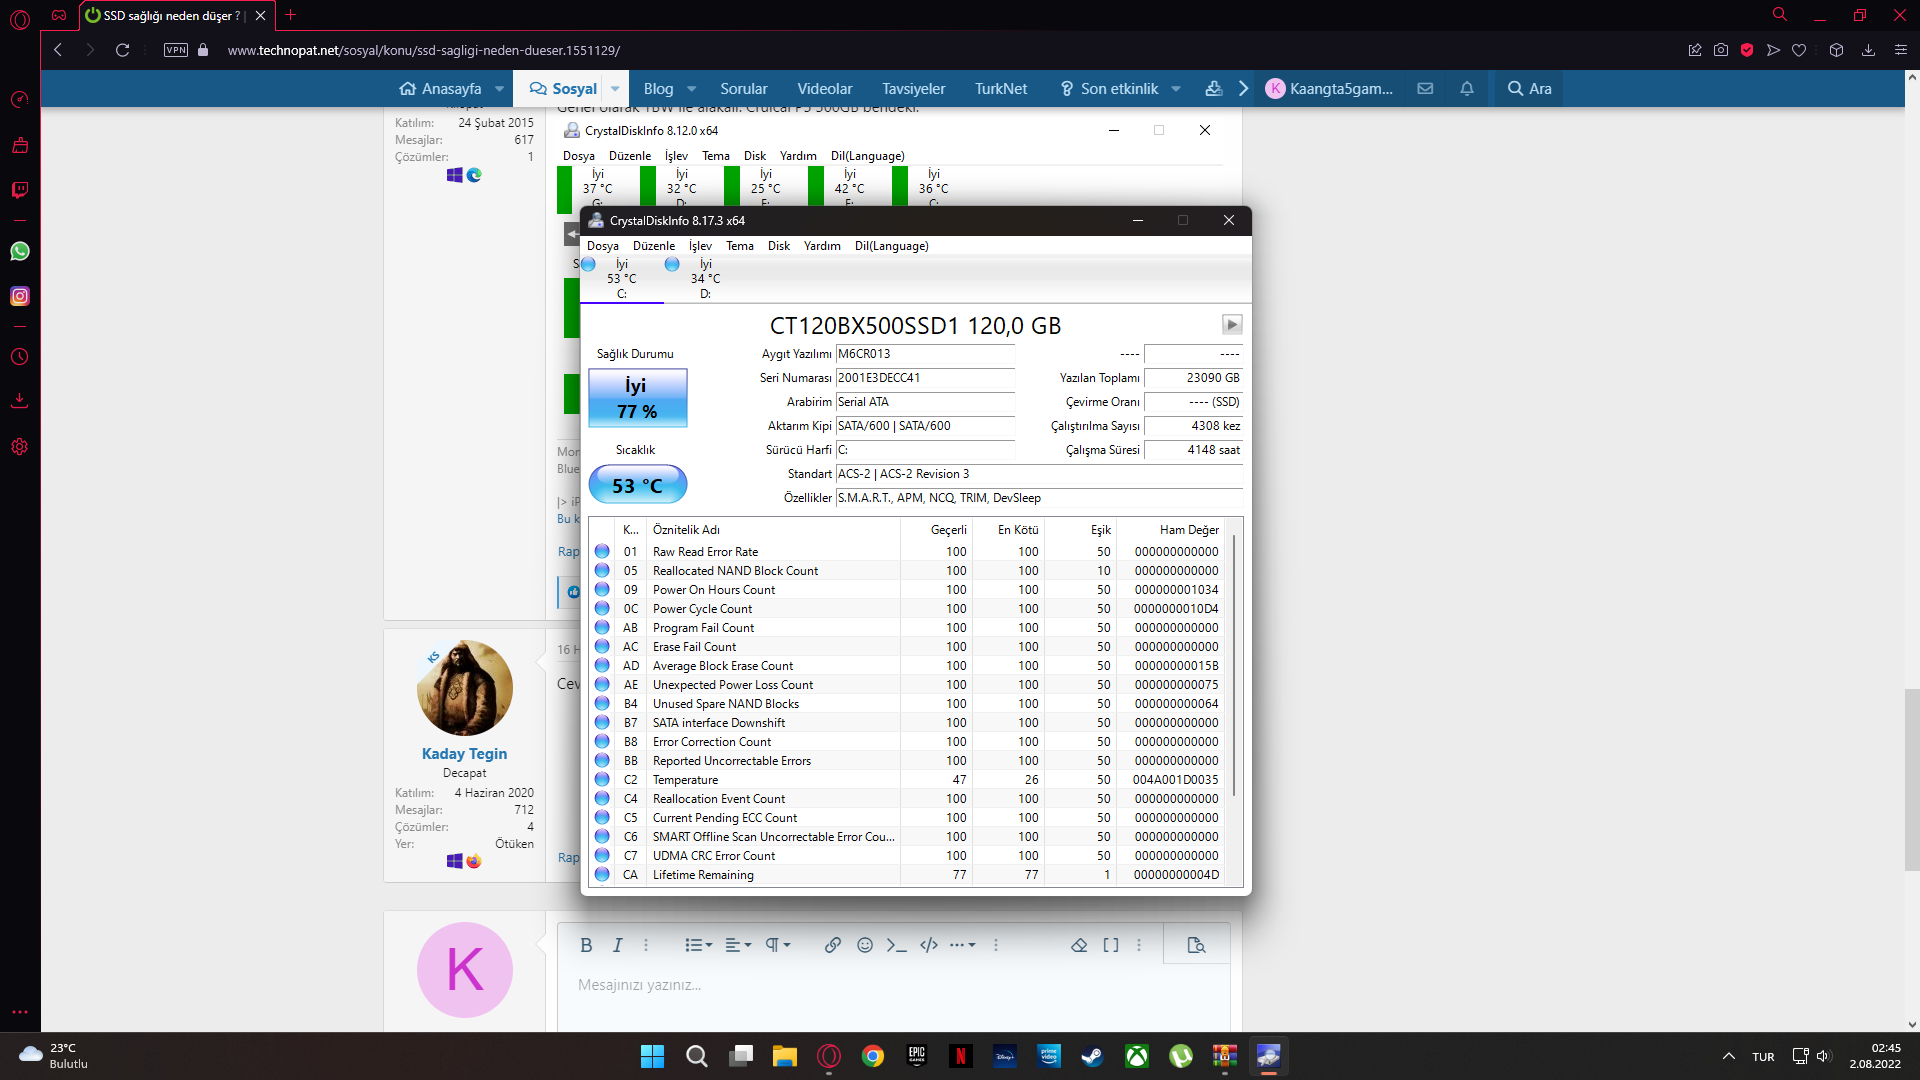Click the Videolar navigation link
The height and width of the screenshot is (1080, 1920).
[x=824, y=88]
